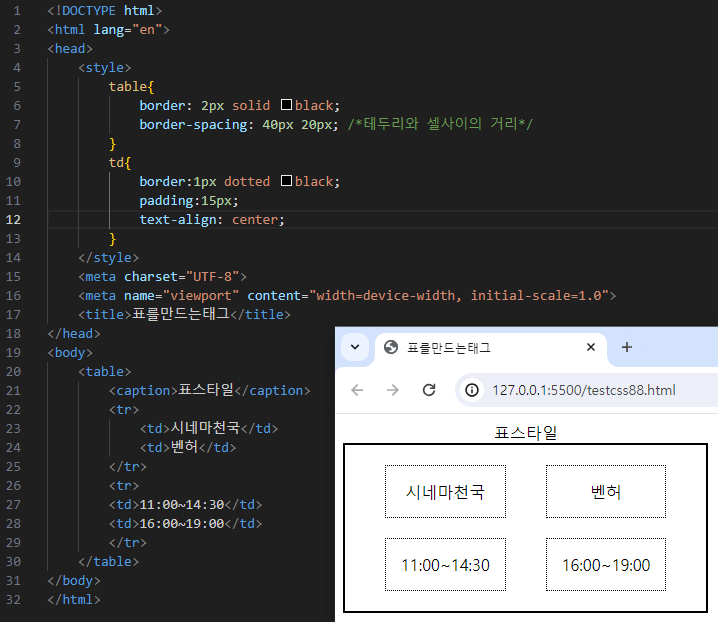Select the 표를만드는태그 browser tab
Screen dimensions: 718x622
coord(491,348)
